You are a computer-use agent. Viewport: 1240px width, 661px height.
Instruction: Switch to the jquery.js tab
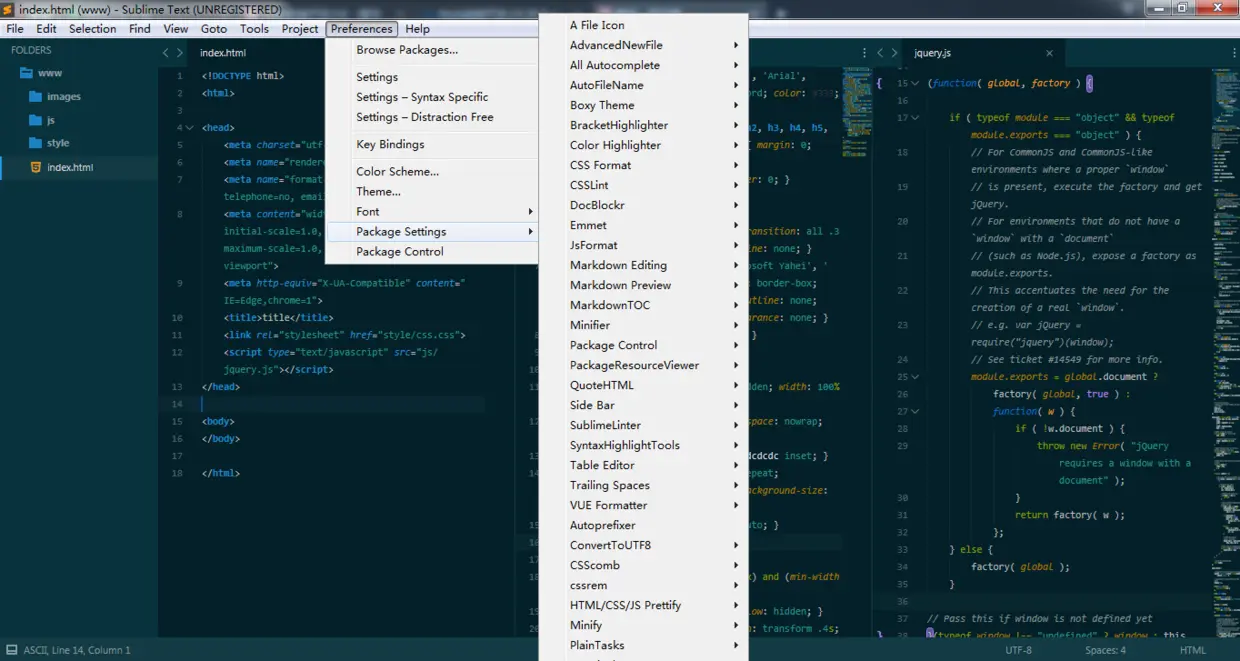tap(932, 53)
